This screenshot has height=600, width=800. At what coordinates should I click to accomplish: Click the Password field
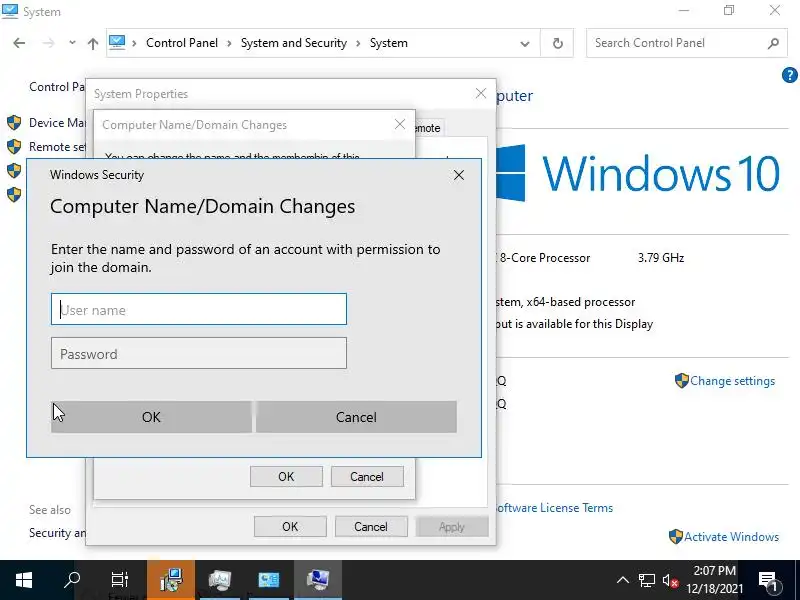pyautogui.click(x=198, y=353)
